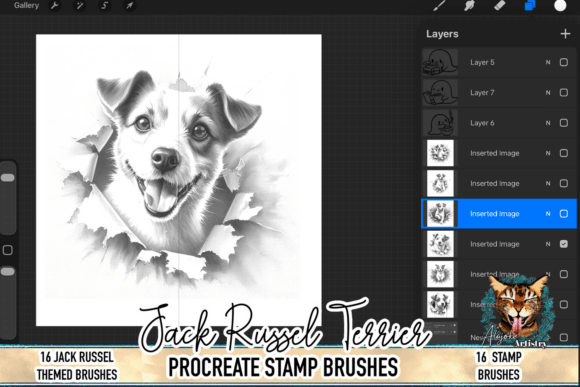Viewport: 580px width, 387px height.
Task: Tap thumbnail of the highlighted Inserted Image layer
Action: click(x=440, y=213)
